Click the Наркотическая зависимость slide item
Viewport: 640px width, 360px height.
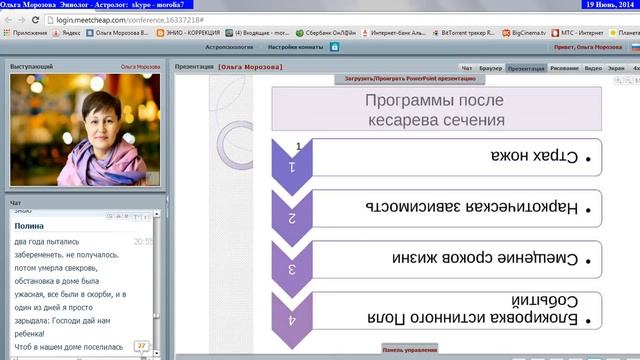[x=456, y=208]
